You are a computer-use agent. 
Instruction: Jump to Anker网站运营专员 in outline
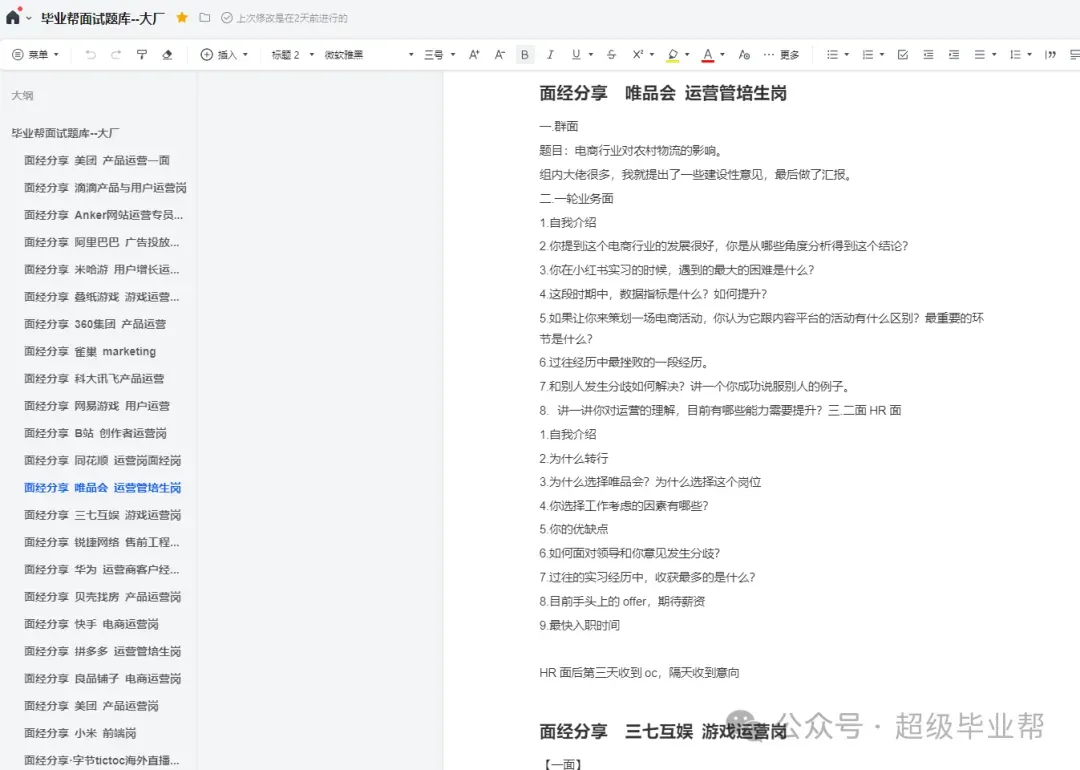coord(103,215)
